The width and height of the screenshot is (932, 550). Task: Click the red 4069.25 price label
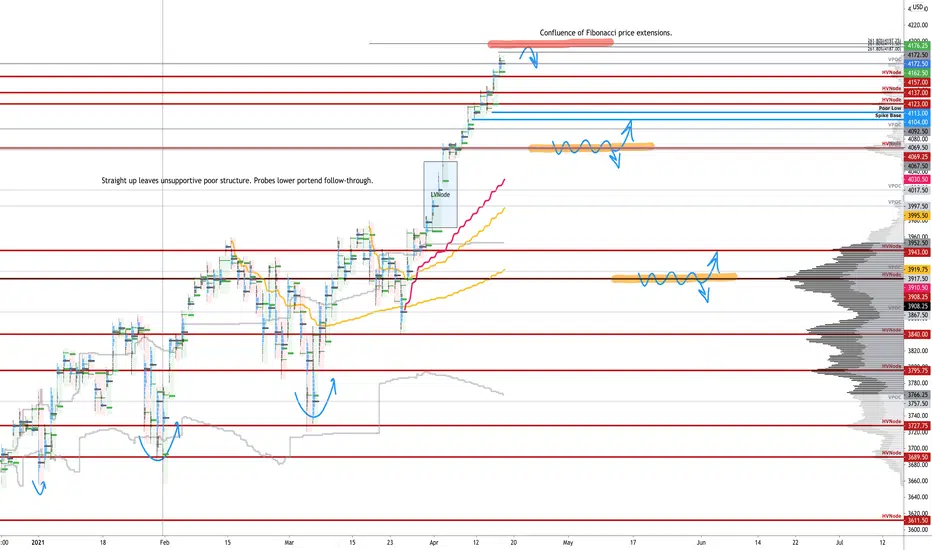(917, 157)
